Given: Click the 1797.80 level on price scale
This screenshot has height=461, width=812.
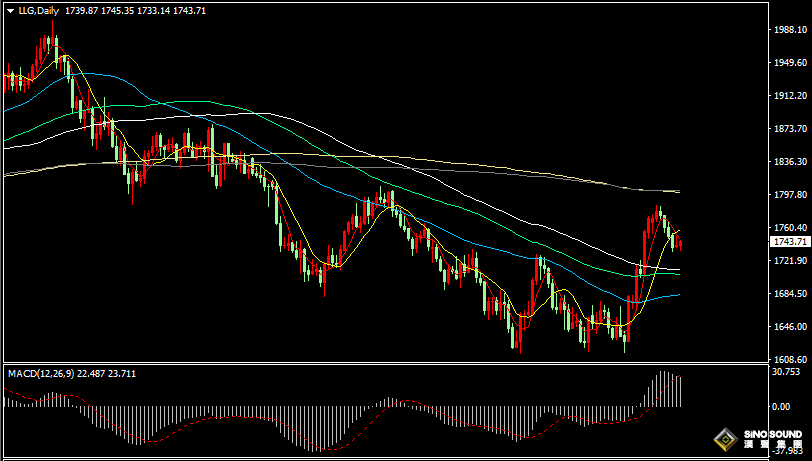Looking at the screenshot, I should pyautogui.click(x=790, y=195).
